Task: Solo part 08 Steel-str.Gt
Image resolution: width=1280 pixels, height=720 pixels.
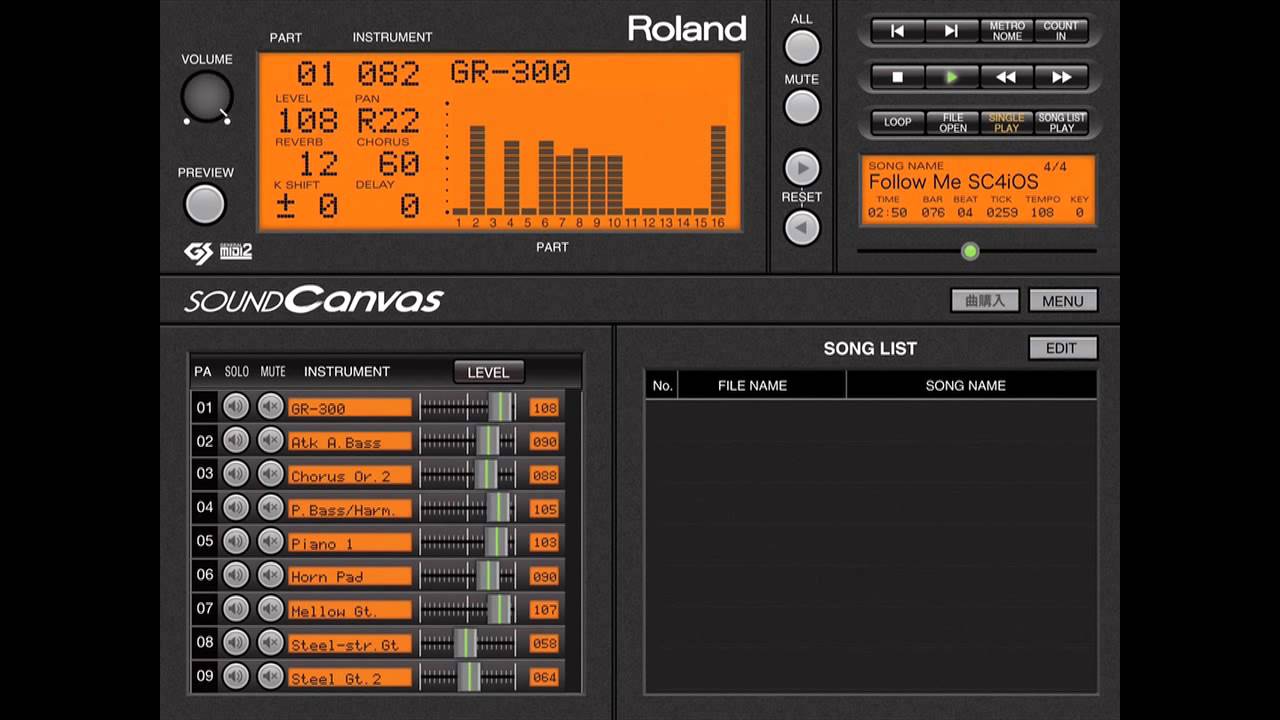Action: [x=236, y=643]
